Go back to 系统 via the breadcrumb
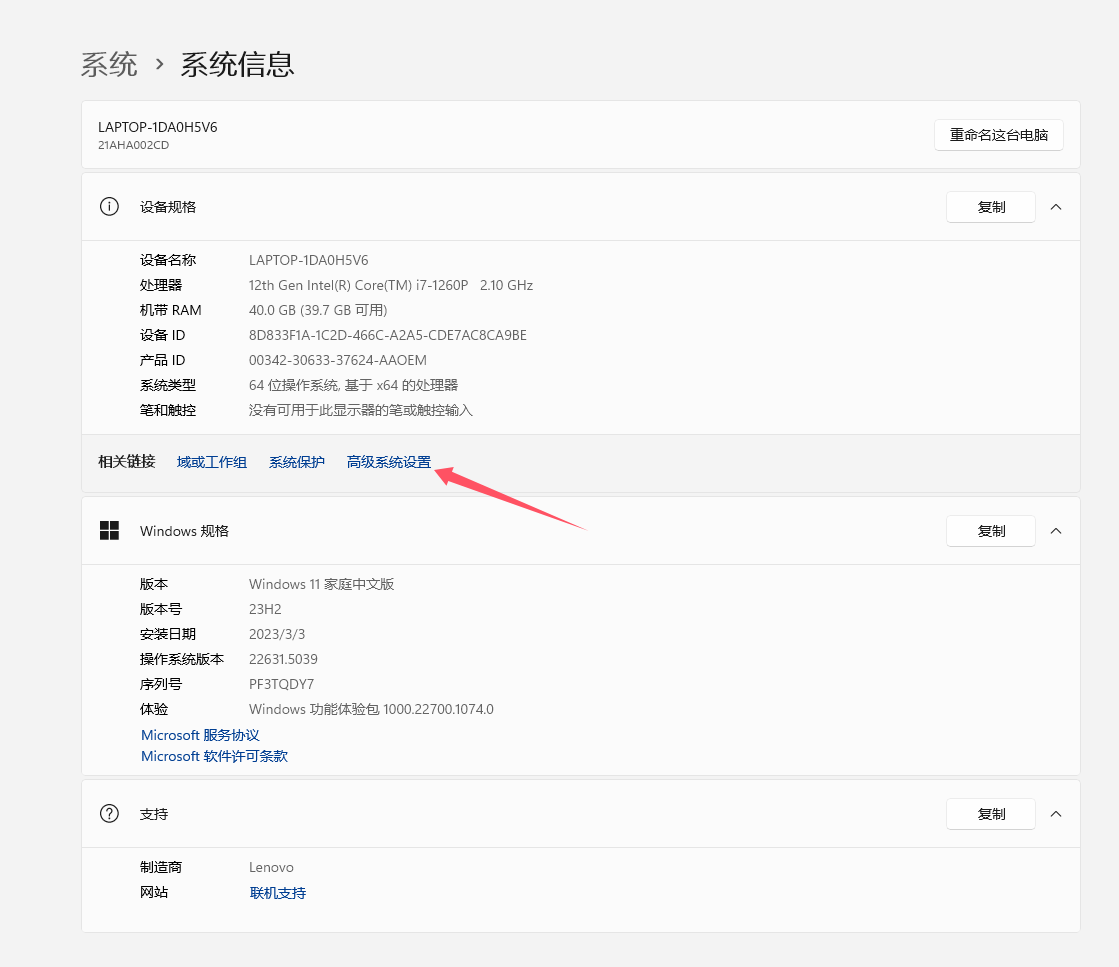1119x967 pixels. 109,65
